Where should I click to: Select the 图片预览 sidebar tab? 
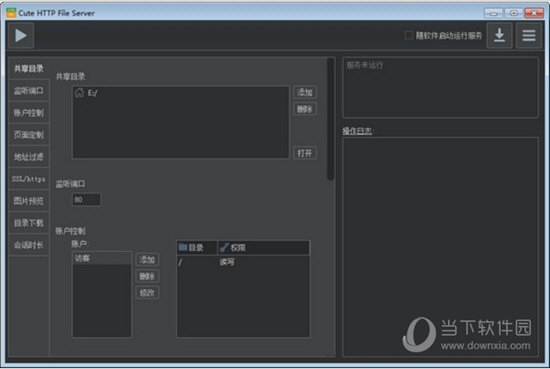point(29,201)
